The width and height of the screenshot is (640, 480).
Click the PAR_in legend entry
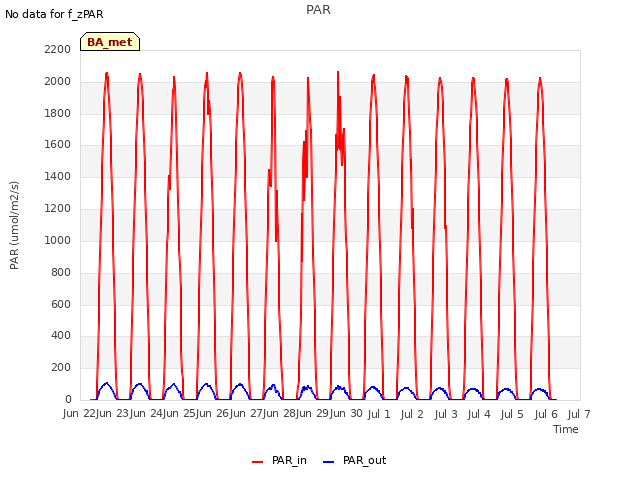tap(279, 460)
